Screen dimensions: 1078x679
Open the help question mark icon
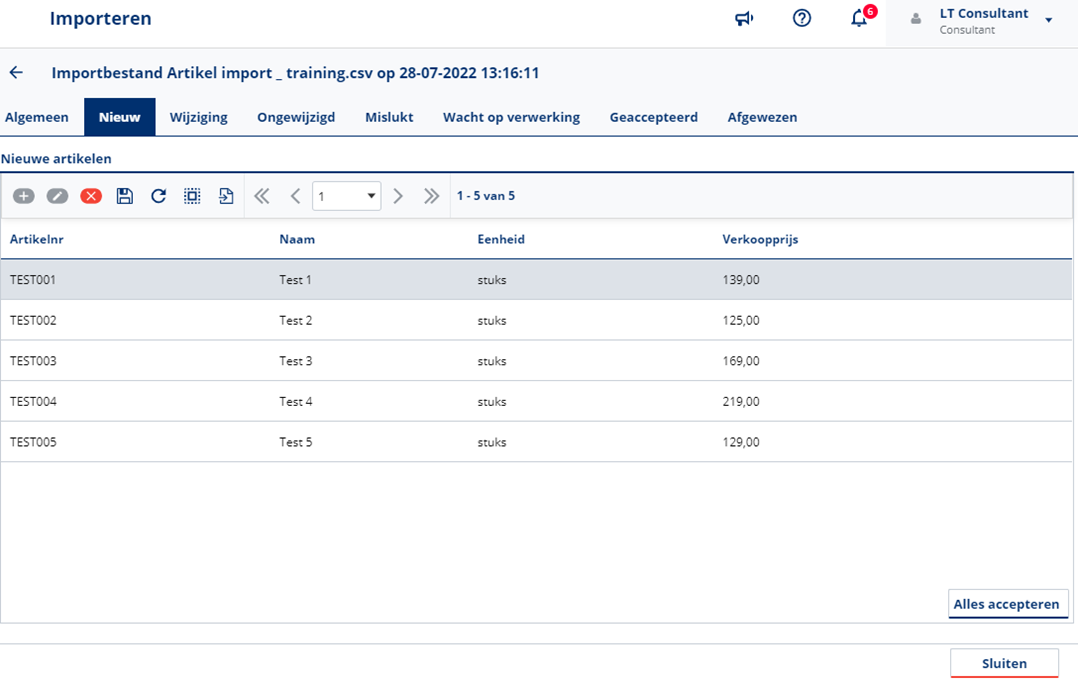(801, 18)
